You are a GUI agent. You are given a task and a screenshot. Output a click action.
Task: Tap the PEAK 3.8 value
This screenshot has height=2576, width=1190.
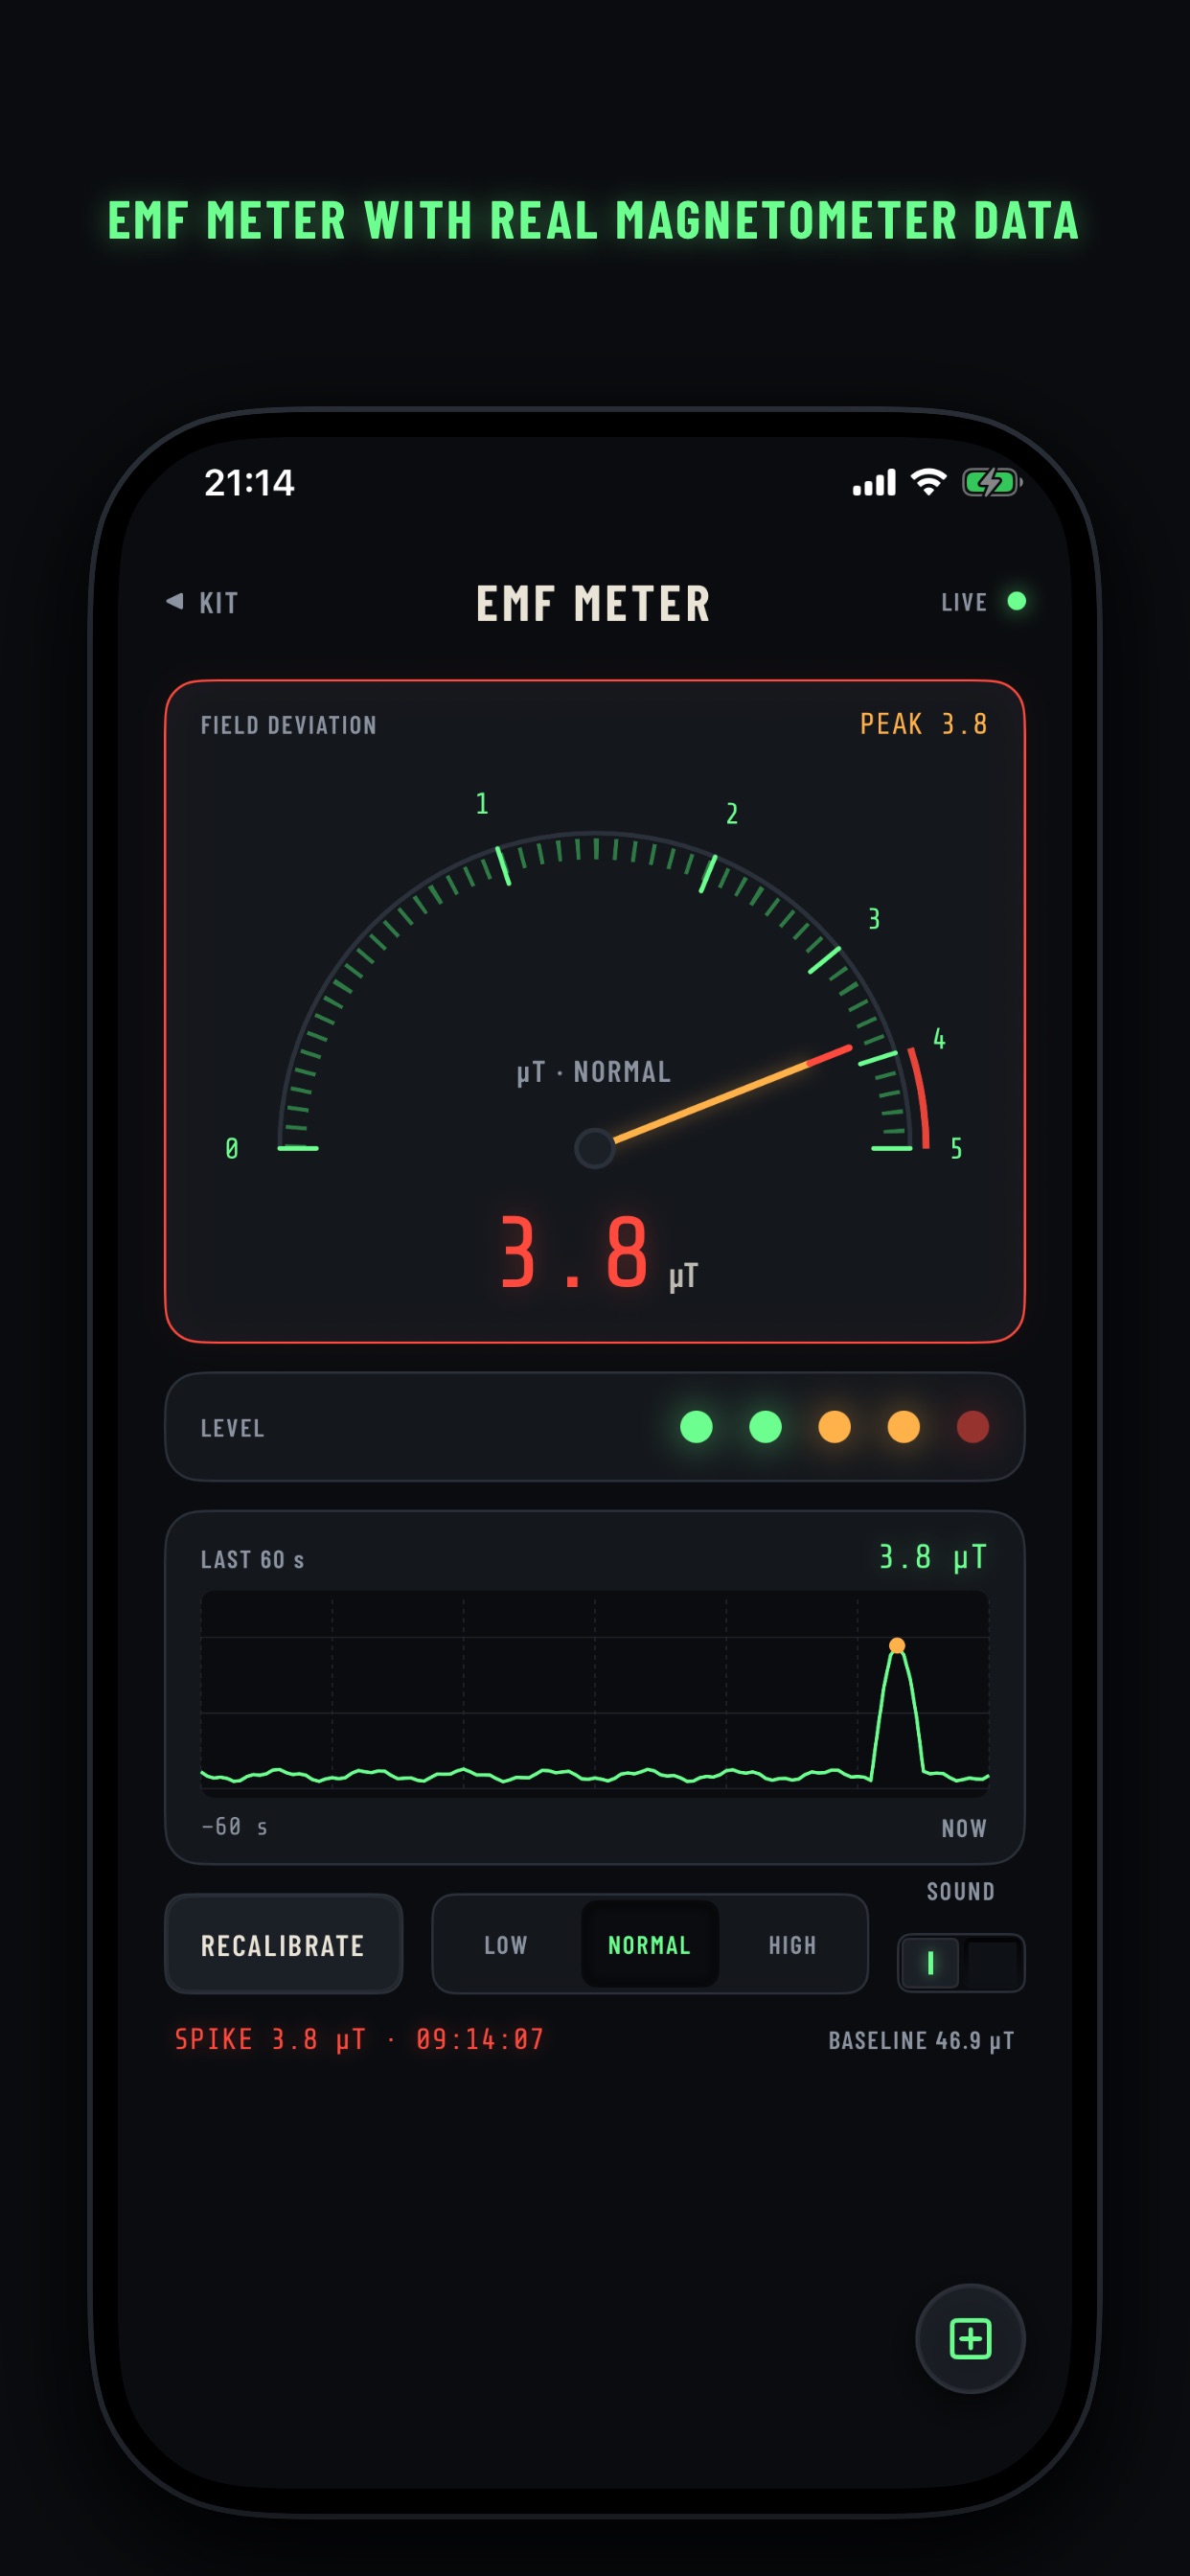[924, 724]
